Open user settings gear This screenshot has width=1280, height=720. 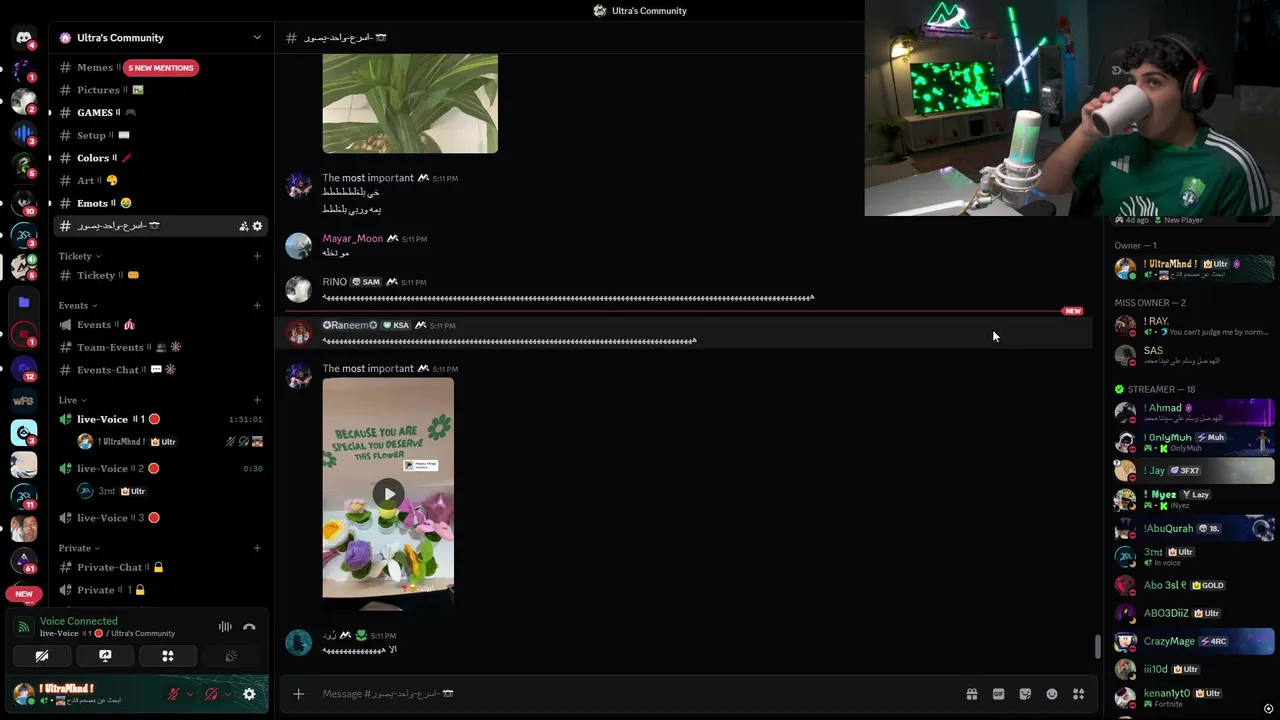tap(249, 694)
